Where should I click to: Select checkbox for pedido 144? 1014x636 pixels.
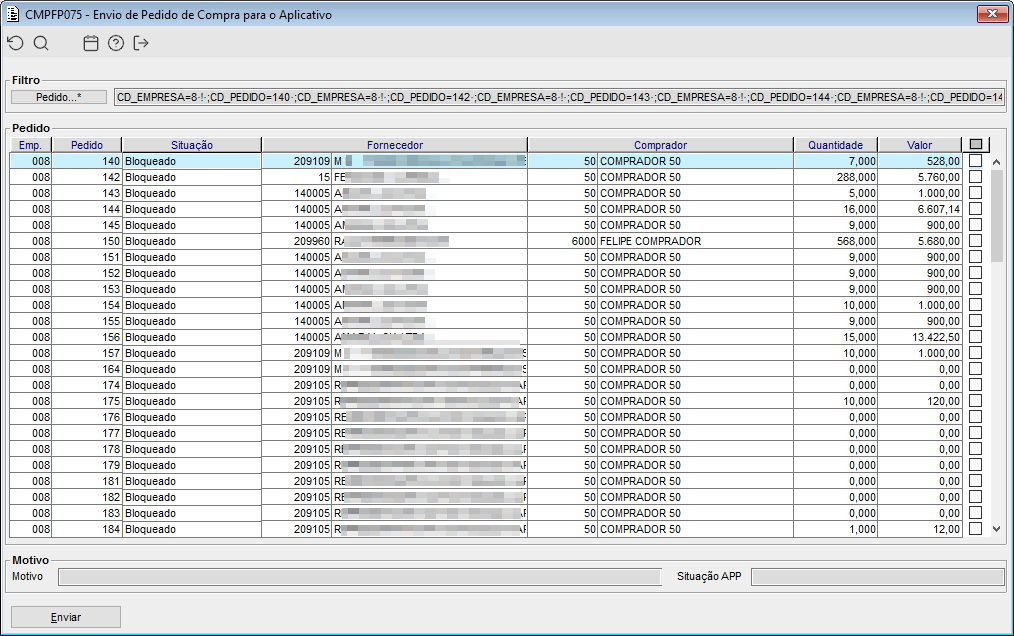975,209
